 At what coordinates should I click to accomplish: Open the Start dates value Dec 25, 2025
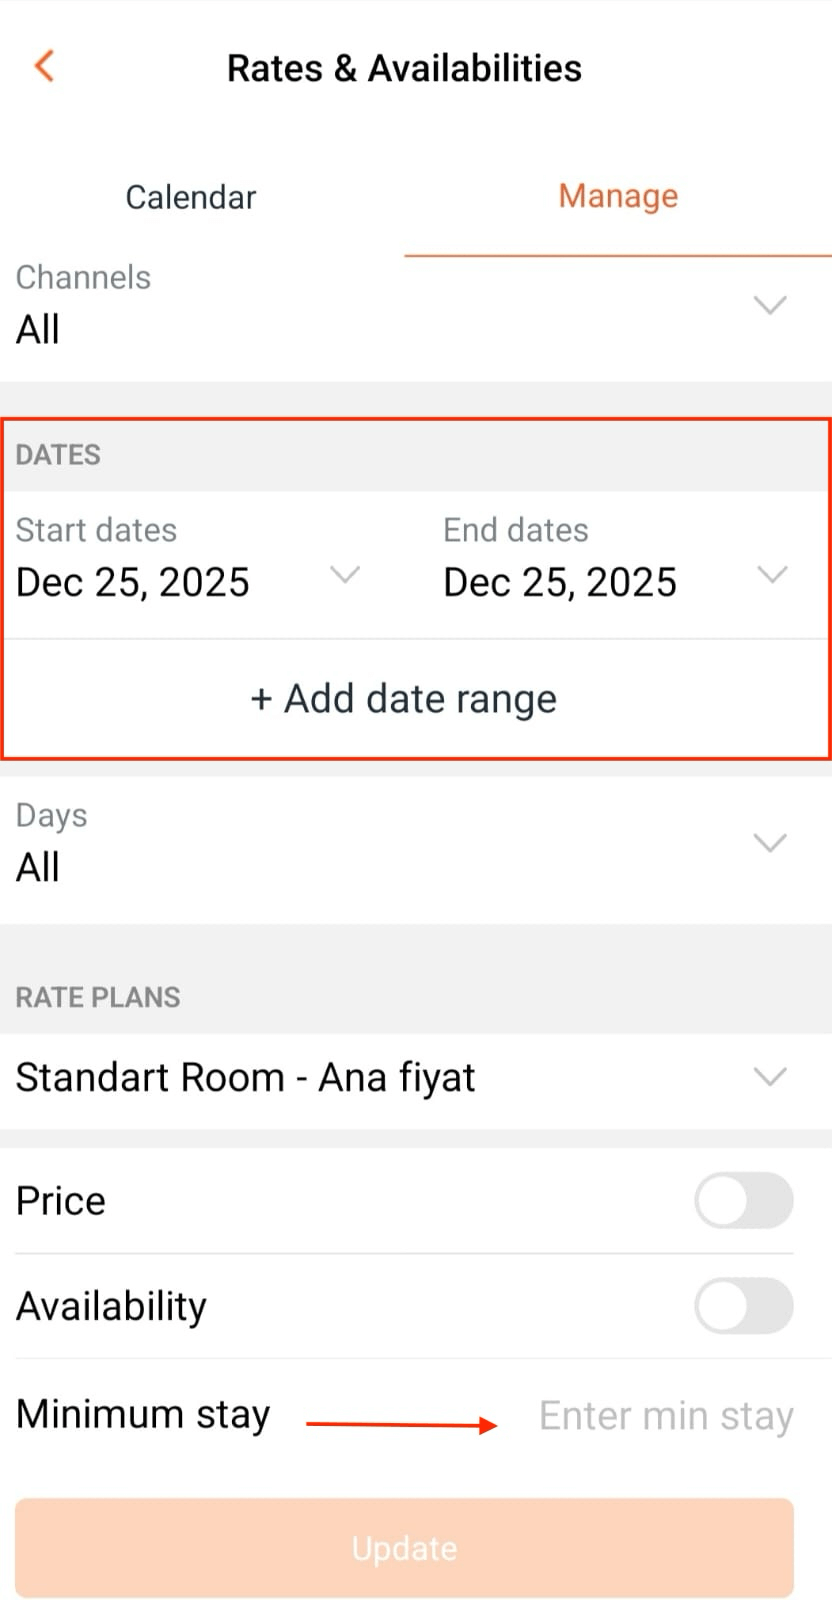(x=133, y=582)
